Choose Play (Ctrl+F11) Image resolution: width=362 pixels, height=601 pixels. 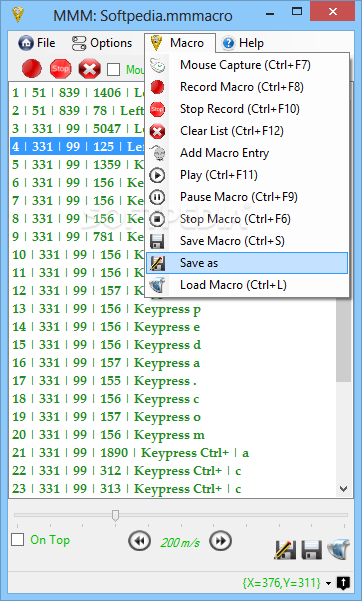(x=247, y=175)
